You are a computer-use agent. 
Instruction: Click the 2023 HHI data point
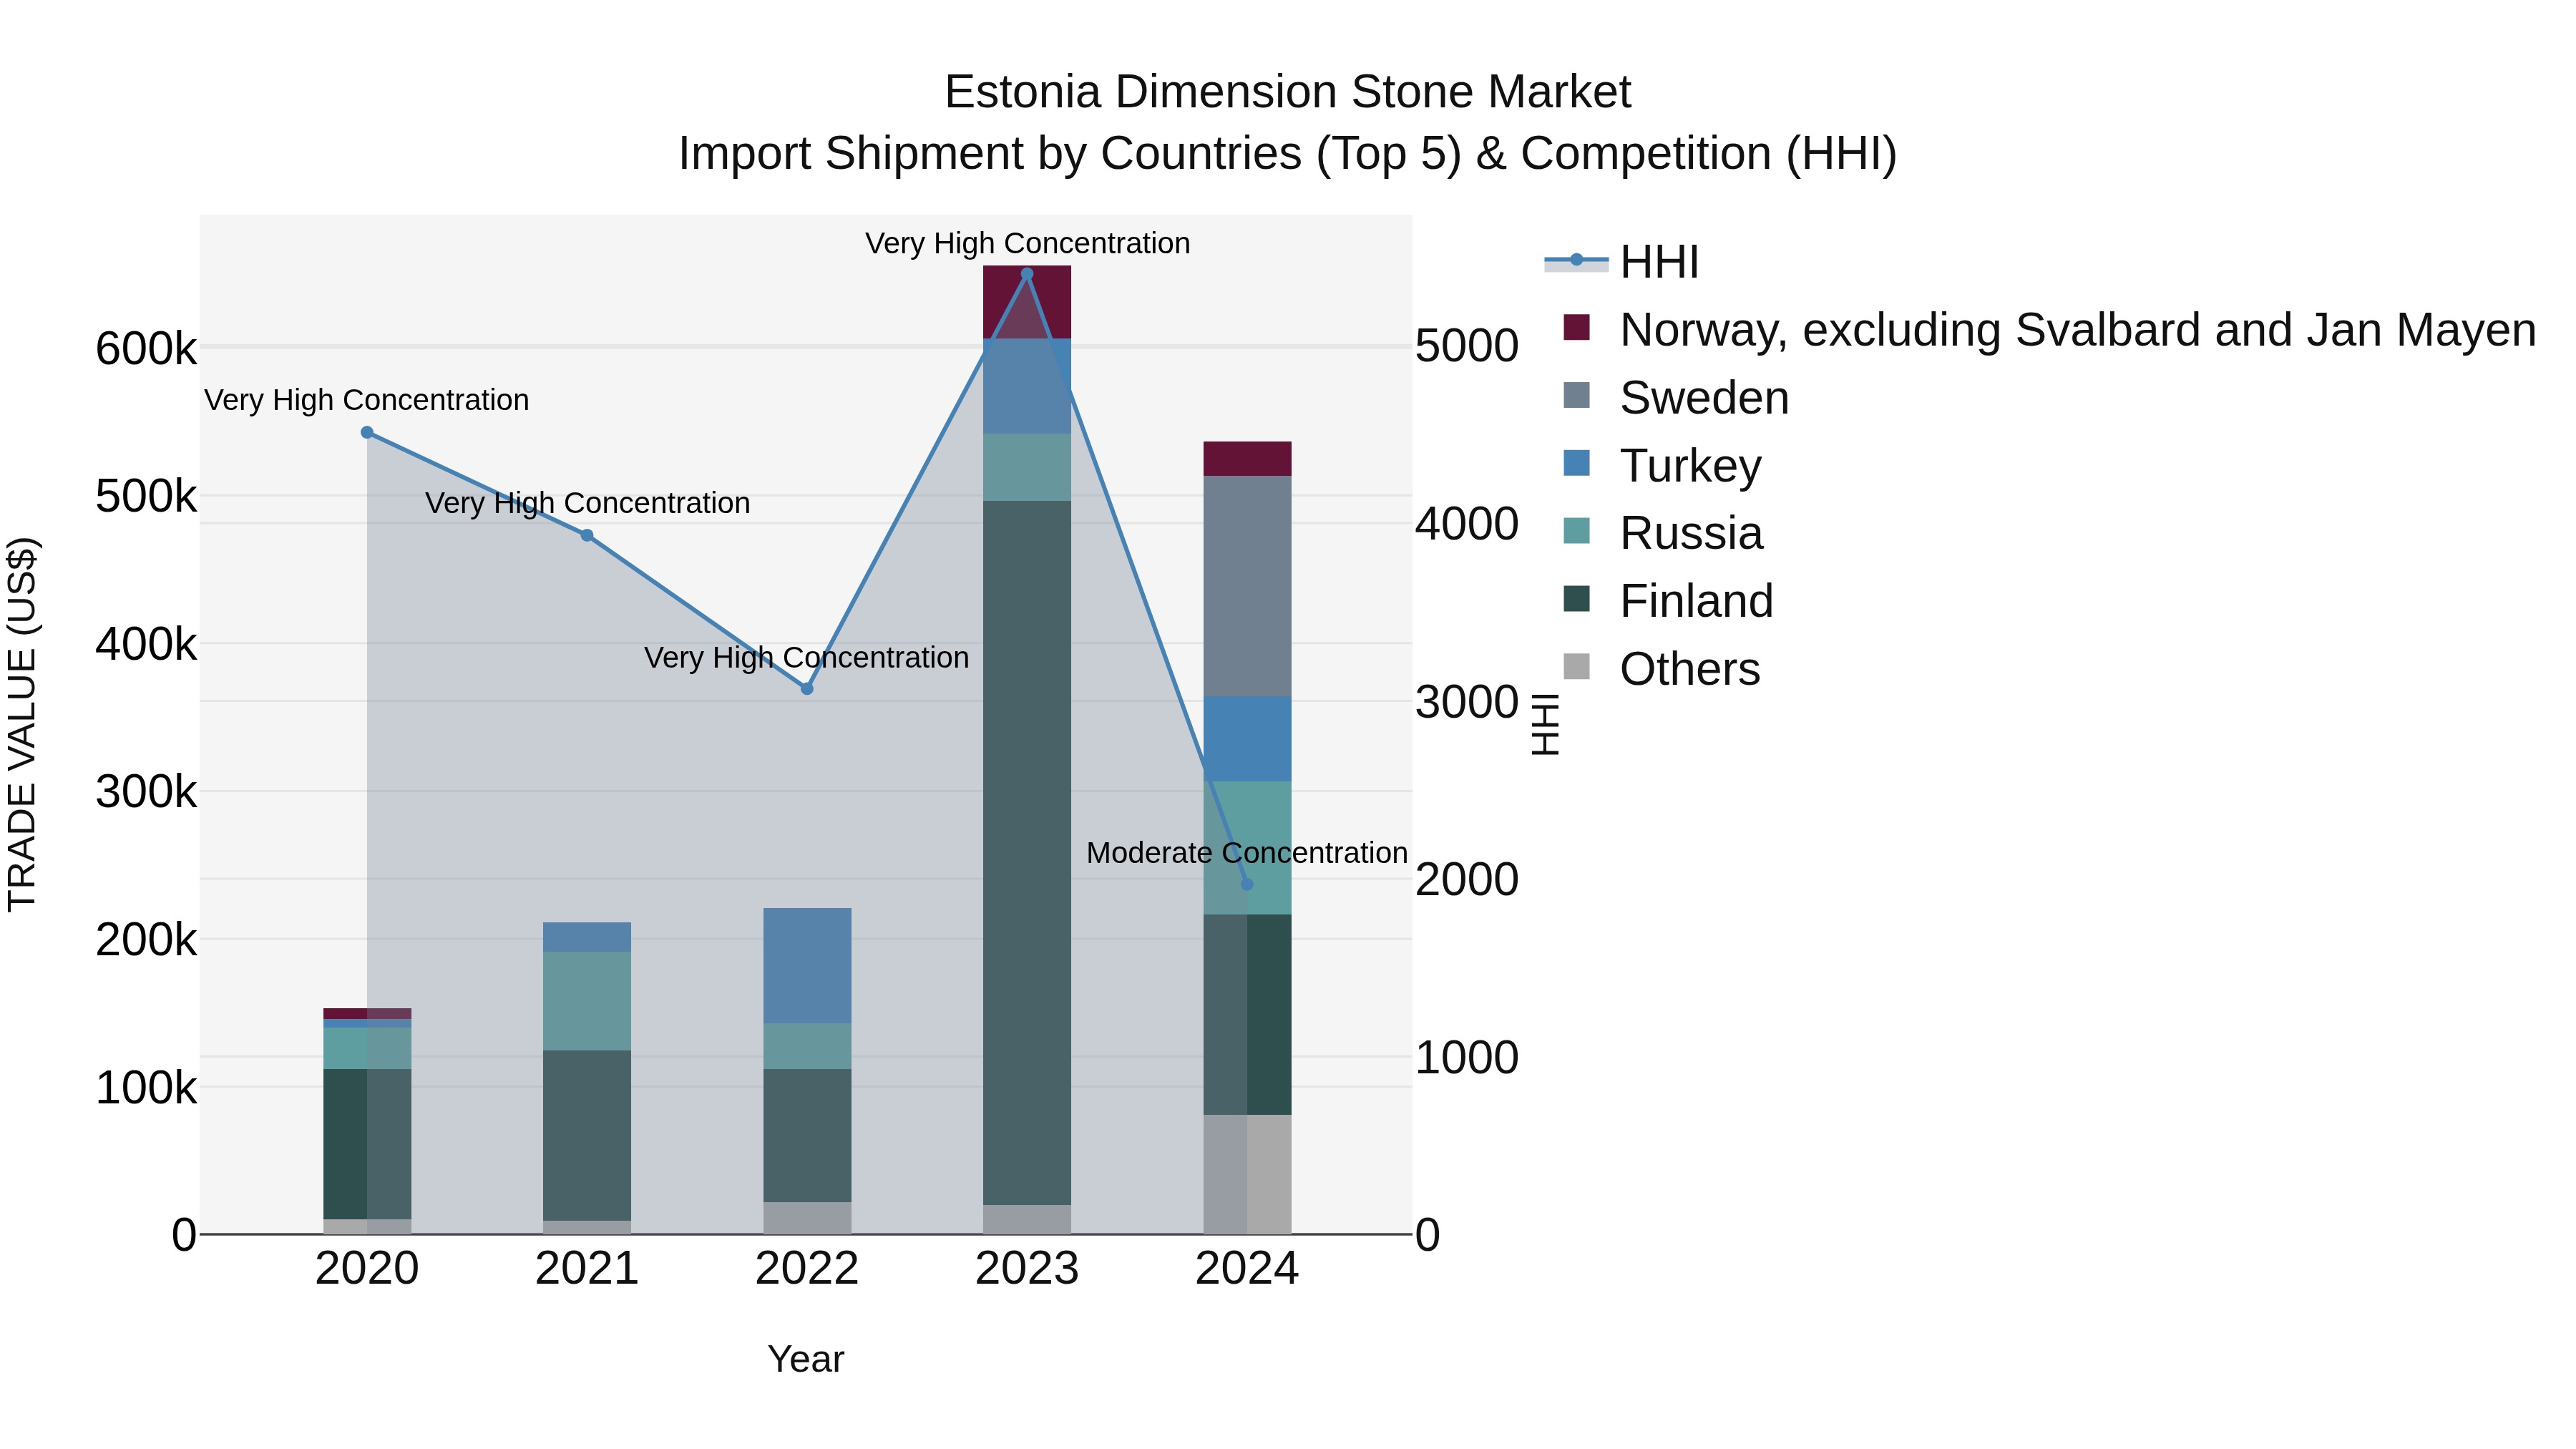1027,274
